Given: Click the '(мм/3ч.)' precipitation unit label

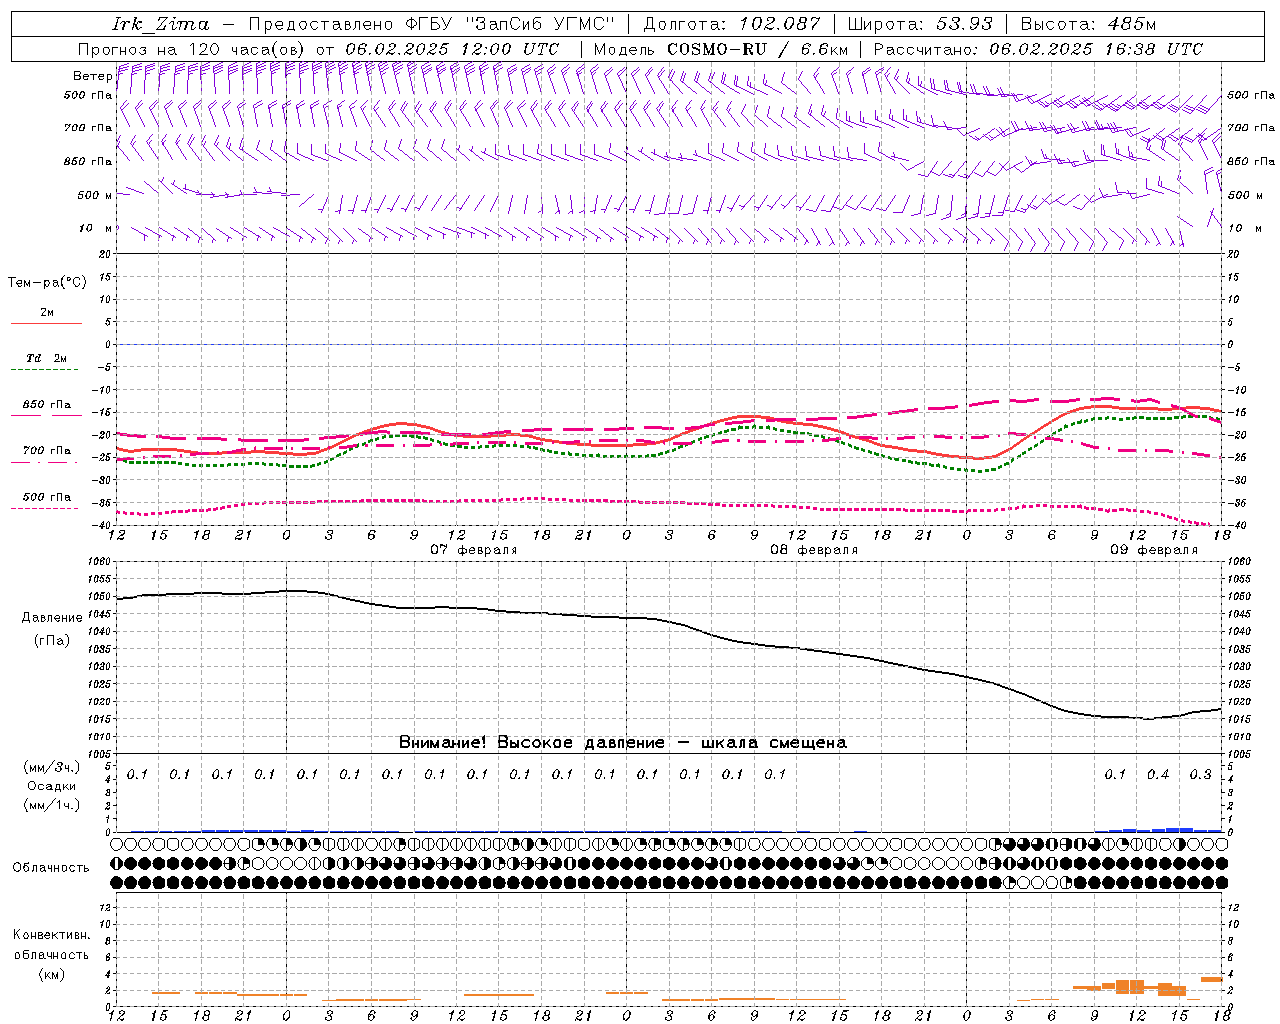Looking at the screenshot, I should [x=52, y=768].
